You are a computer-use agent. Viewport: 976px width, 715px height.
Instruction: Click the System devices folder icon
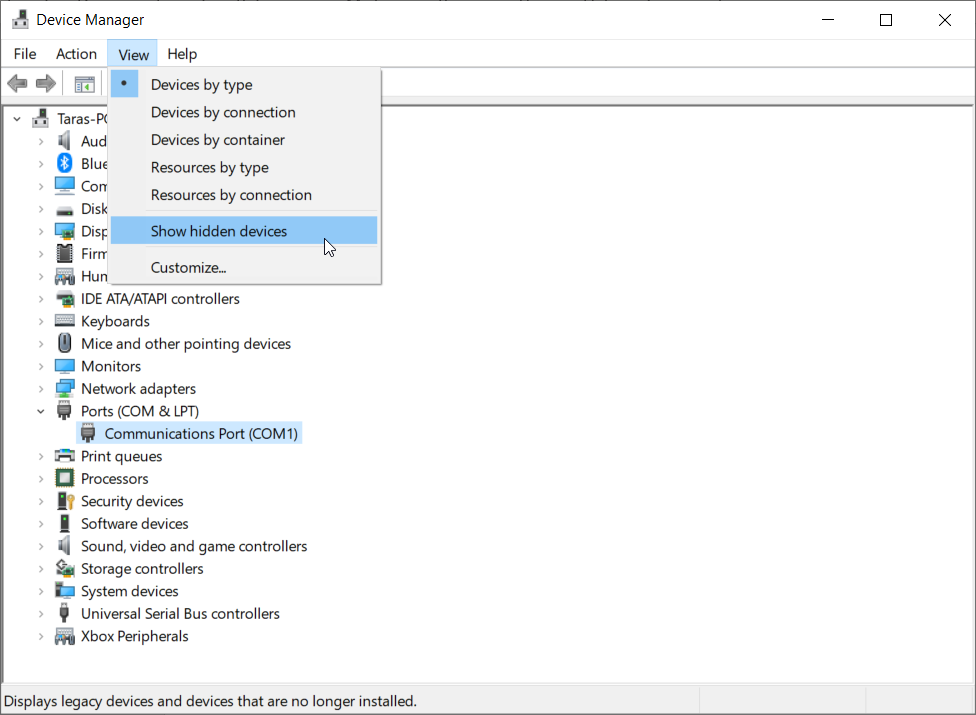pos(65,590)
